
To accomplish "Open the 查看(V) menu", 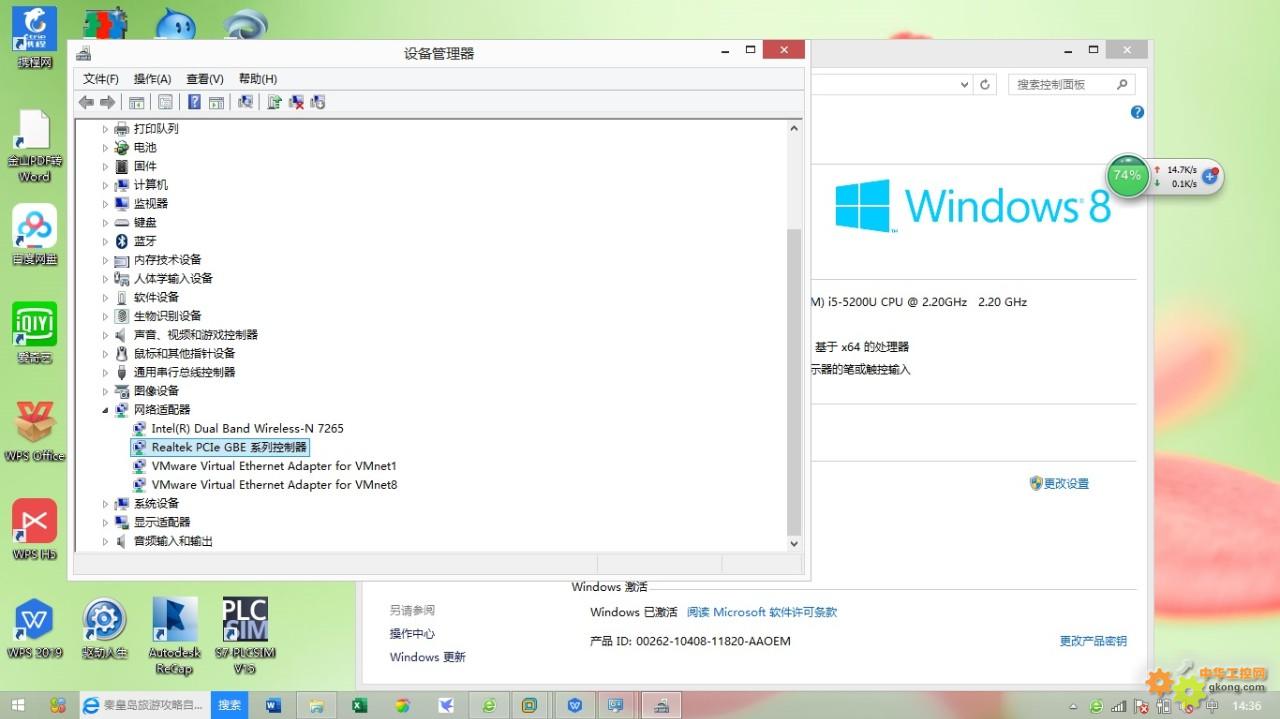I will click(204, 79).
